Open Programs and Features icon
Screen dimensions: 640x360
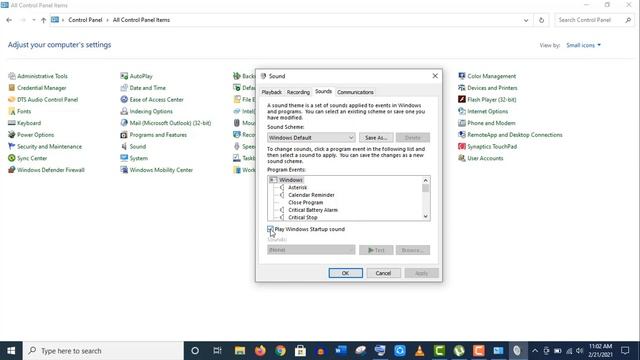[124, 135]
